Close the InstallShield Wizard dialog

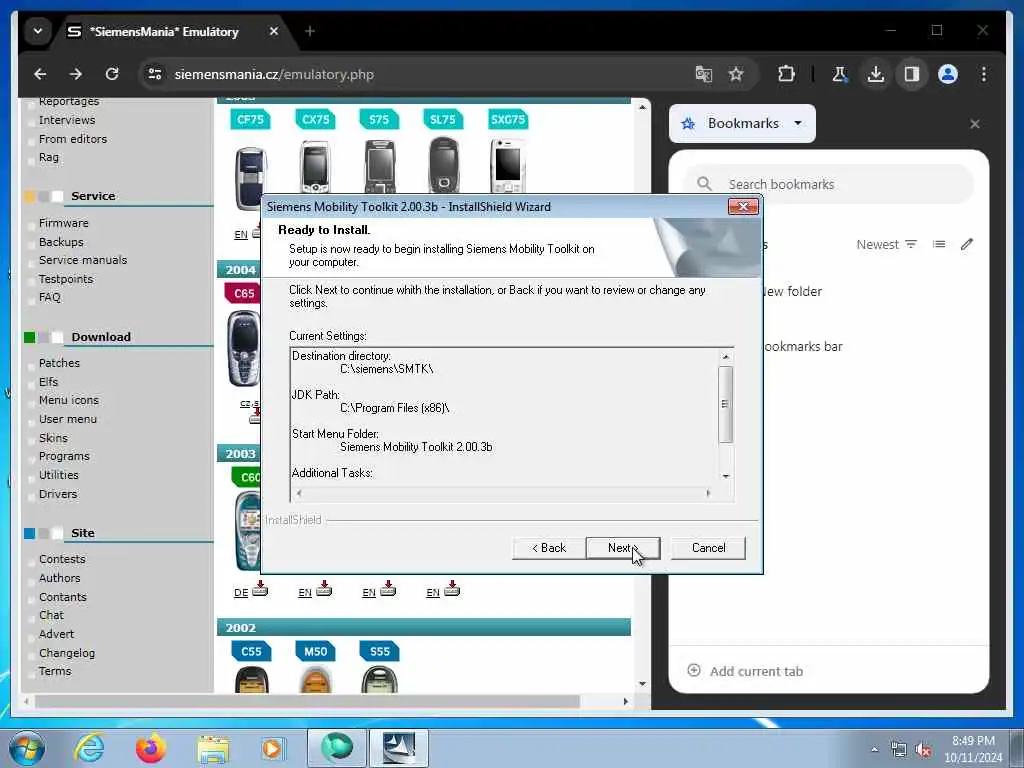click(x=743, y=207)
